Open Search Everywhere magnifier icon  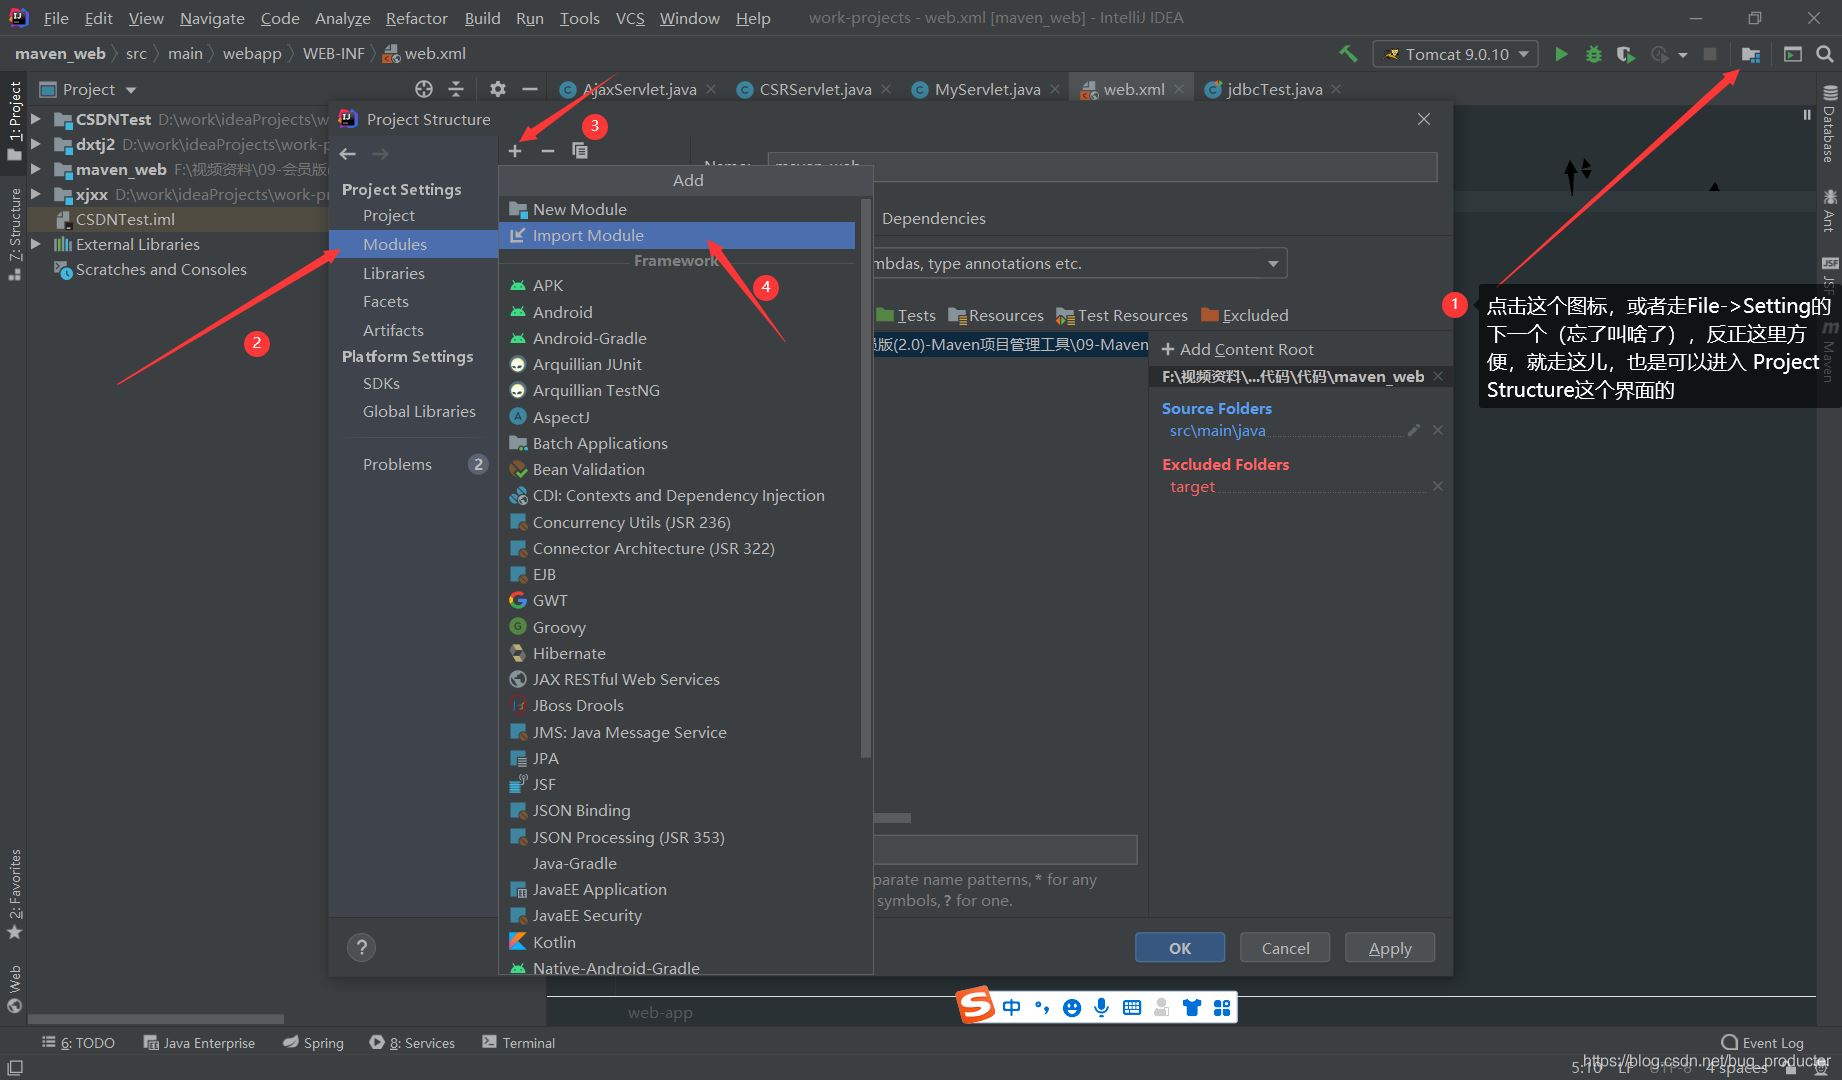click(x=1825, y=54)
